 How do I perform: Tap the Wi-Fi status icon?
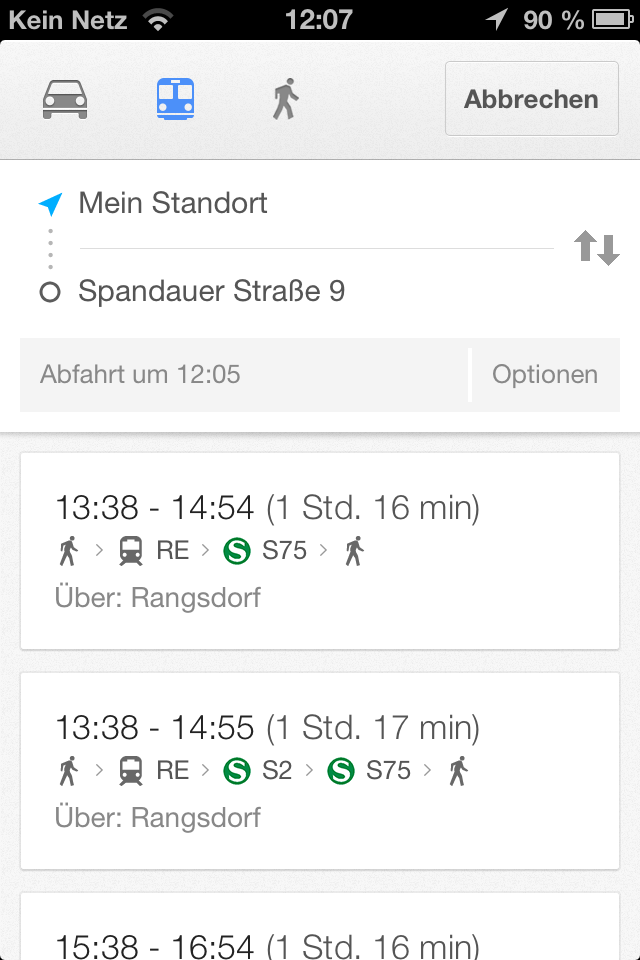pos(156,19)
